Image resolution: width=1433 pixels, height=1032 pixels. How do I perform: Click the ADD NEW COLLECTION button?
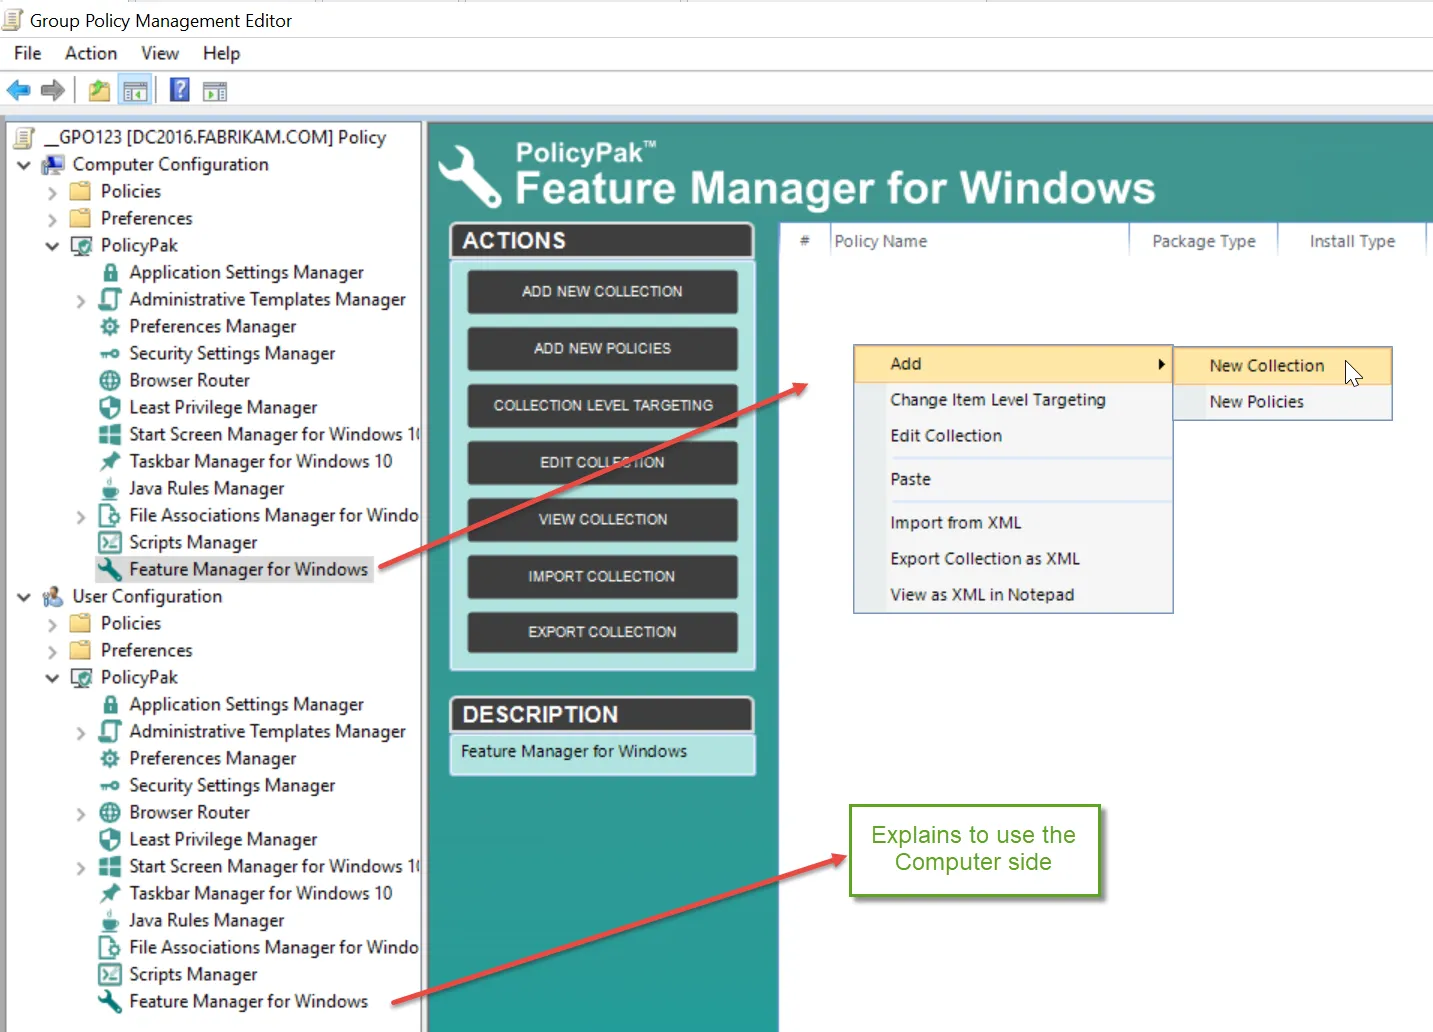(x=602, y=291)
